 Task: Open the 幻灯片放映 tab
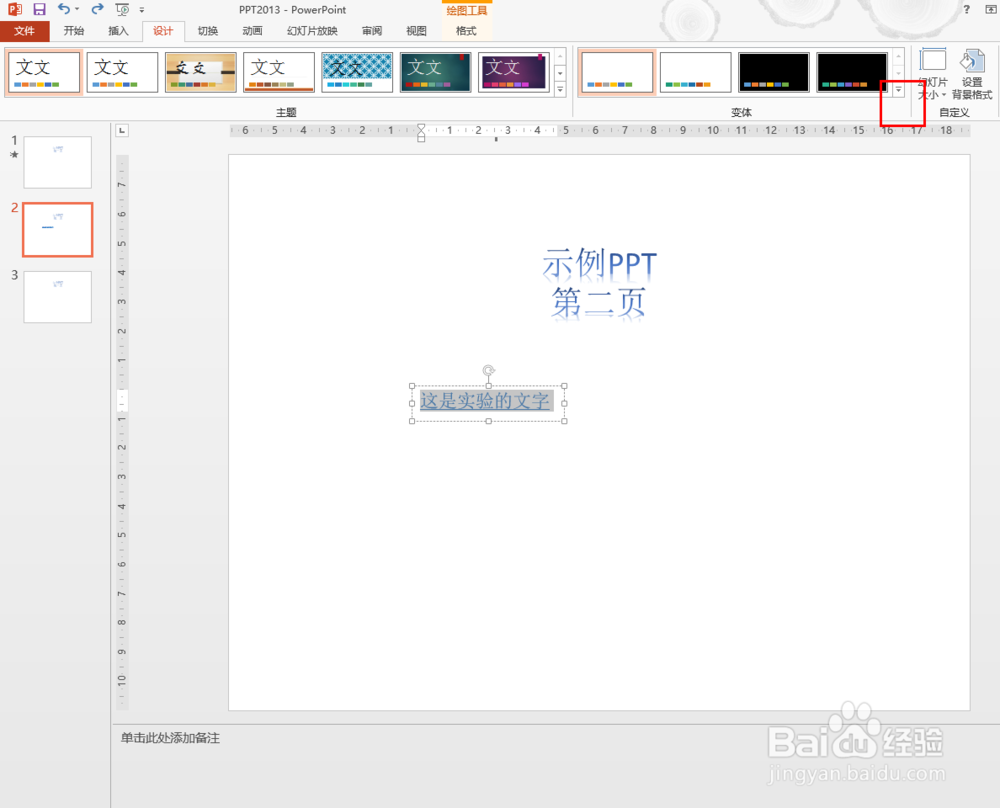[x=312, y=31]
